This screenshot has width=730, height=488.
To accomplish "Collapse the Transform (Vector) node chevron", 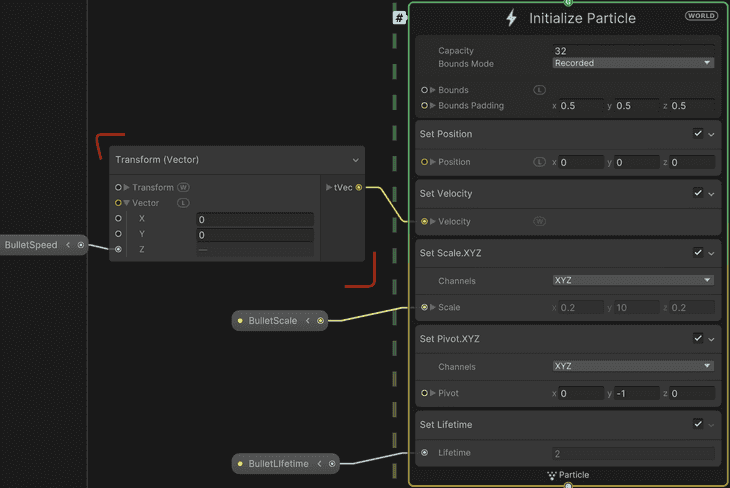I will pos(356,160).
